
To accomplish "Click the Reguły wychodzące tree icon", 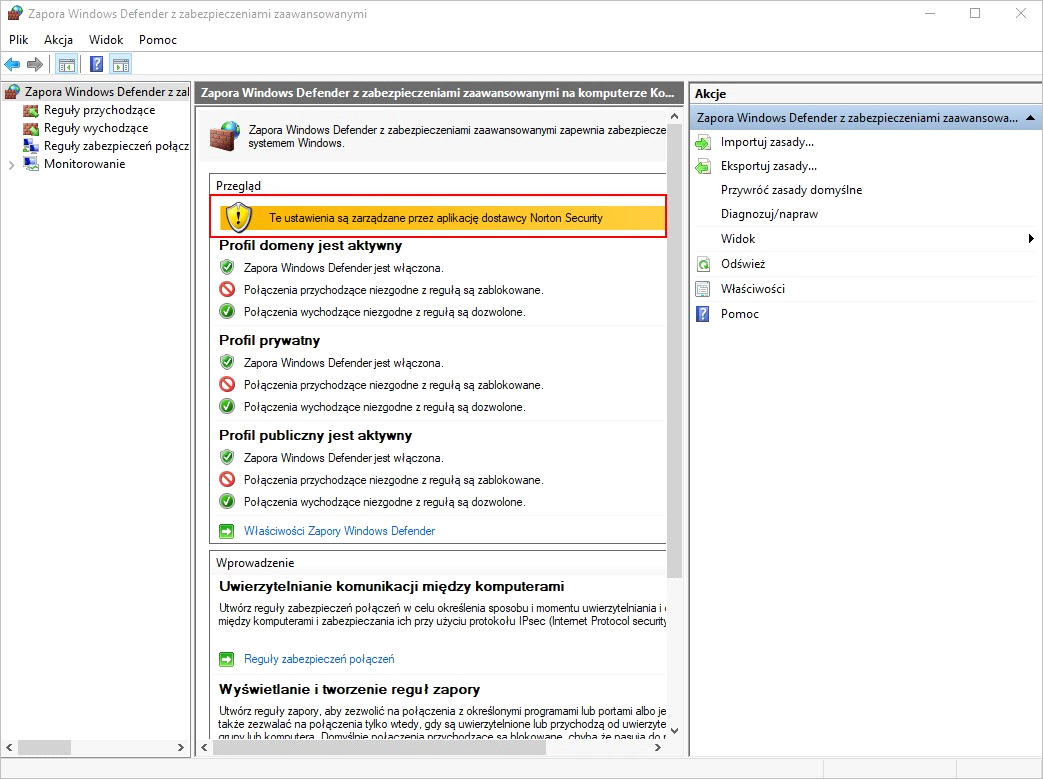I will [31, 128].
